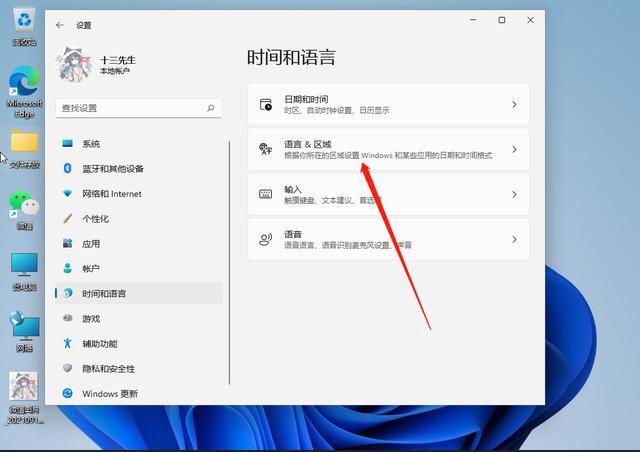
Task: Open 语言 & 区域 settings card
Action: pyautogui.click(x=389, y=149)
